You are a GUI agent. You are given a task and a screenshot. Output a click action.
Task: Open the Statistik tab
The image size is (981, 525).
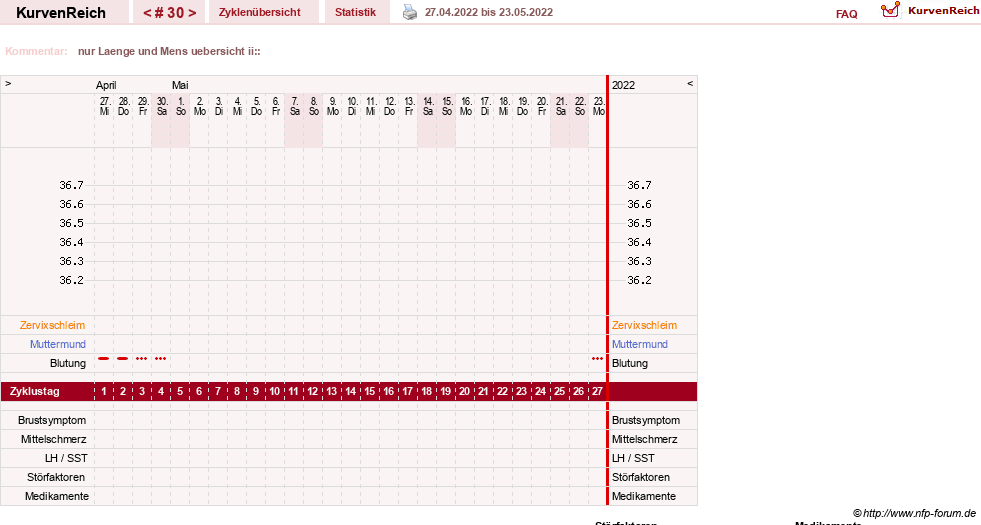tap(355, 13)
